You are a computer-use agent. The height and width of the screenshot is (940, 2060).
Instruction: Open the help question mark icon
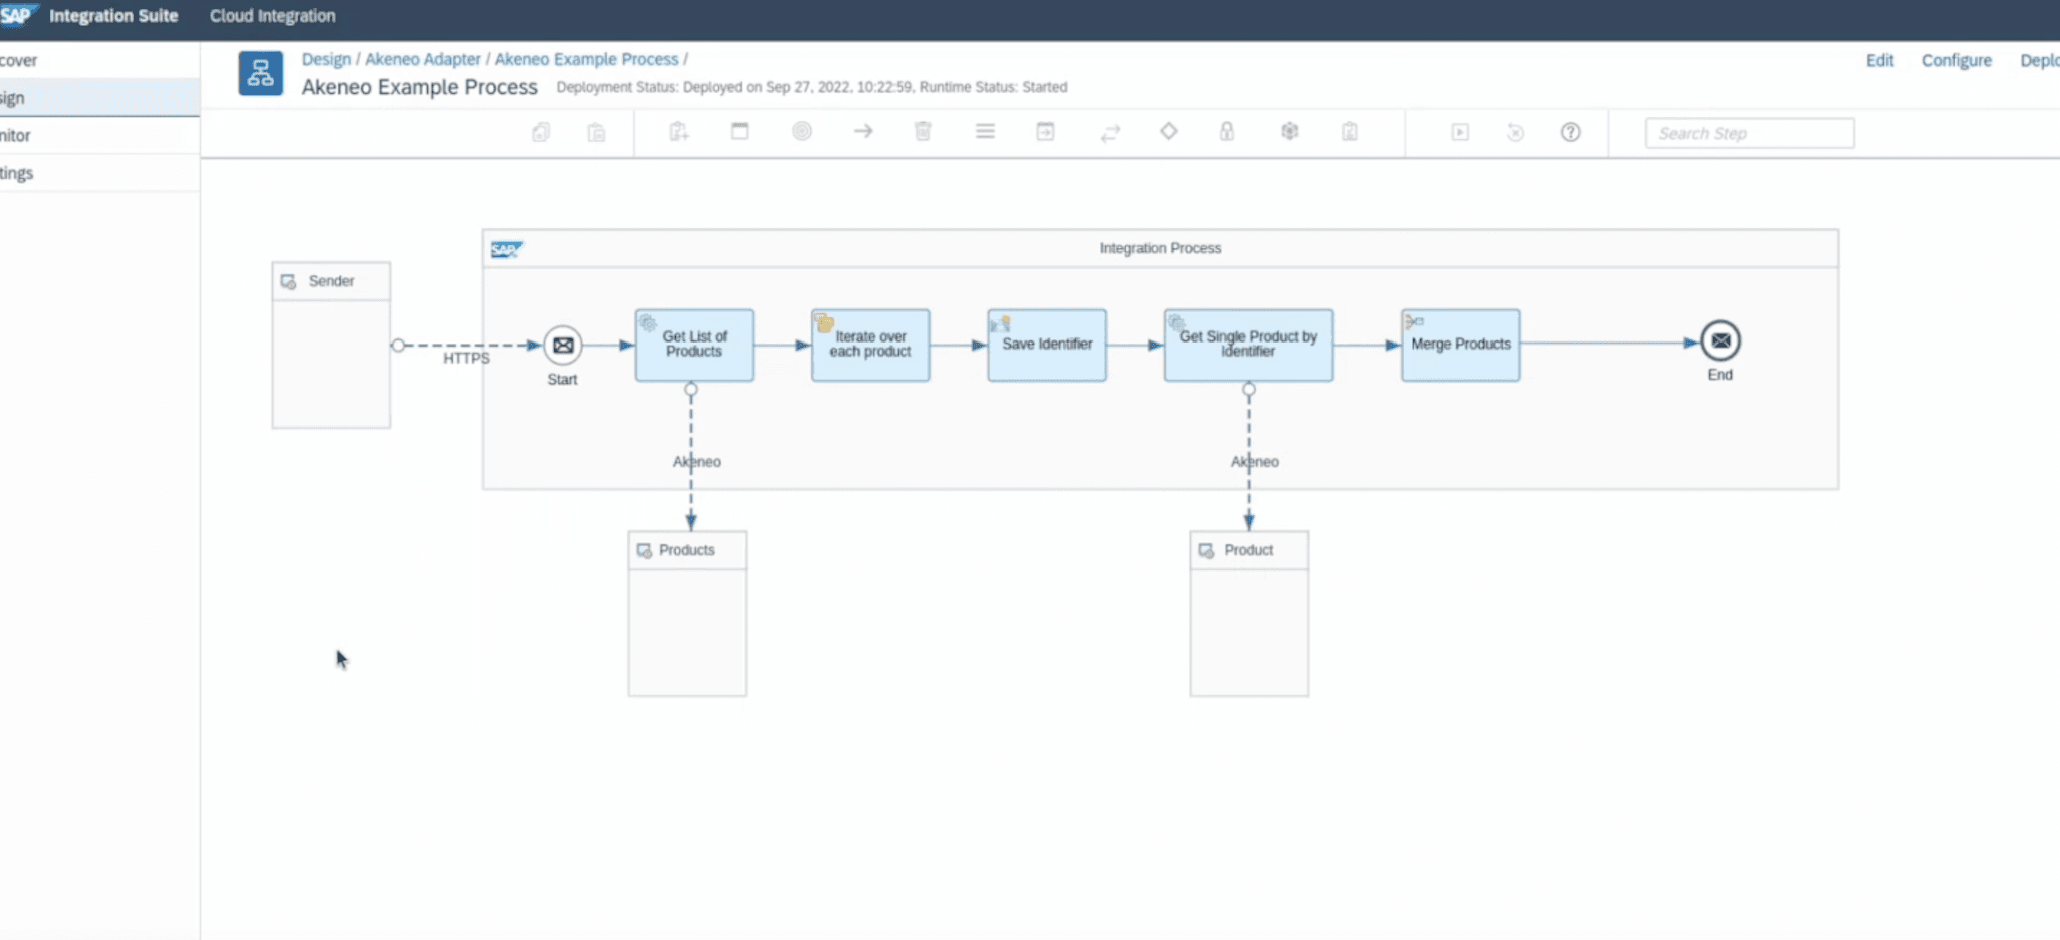tap(1571, 132)
